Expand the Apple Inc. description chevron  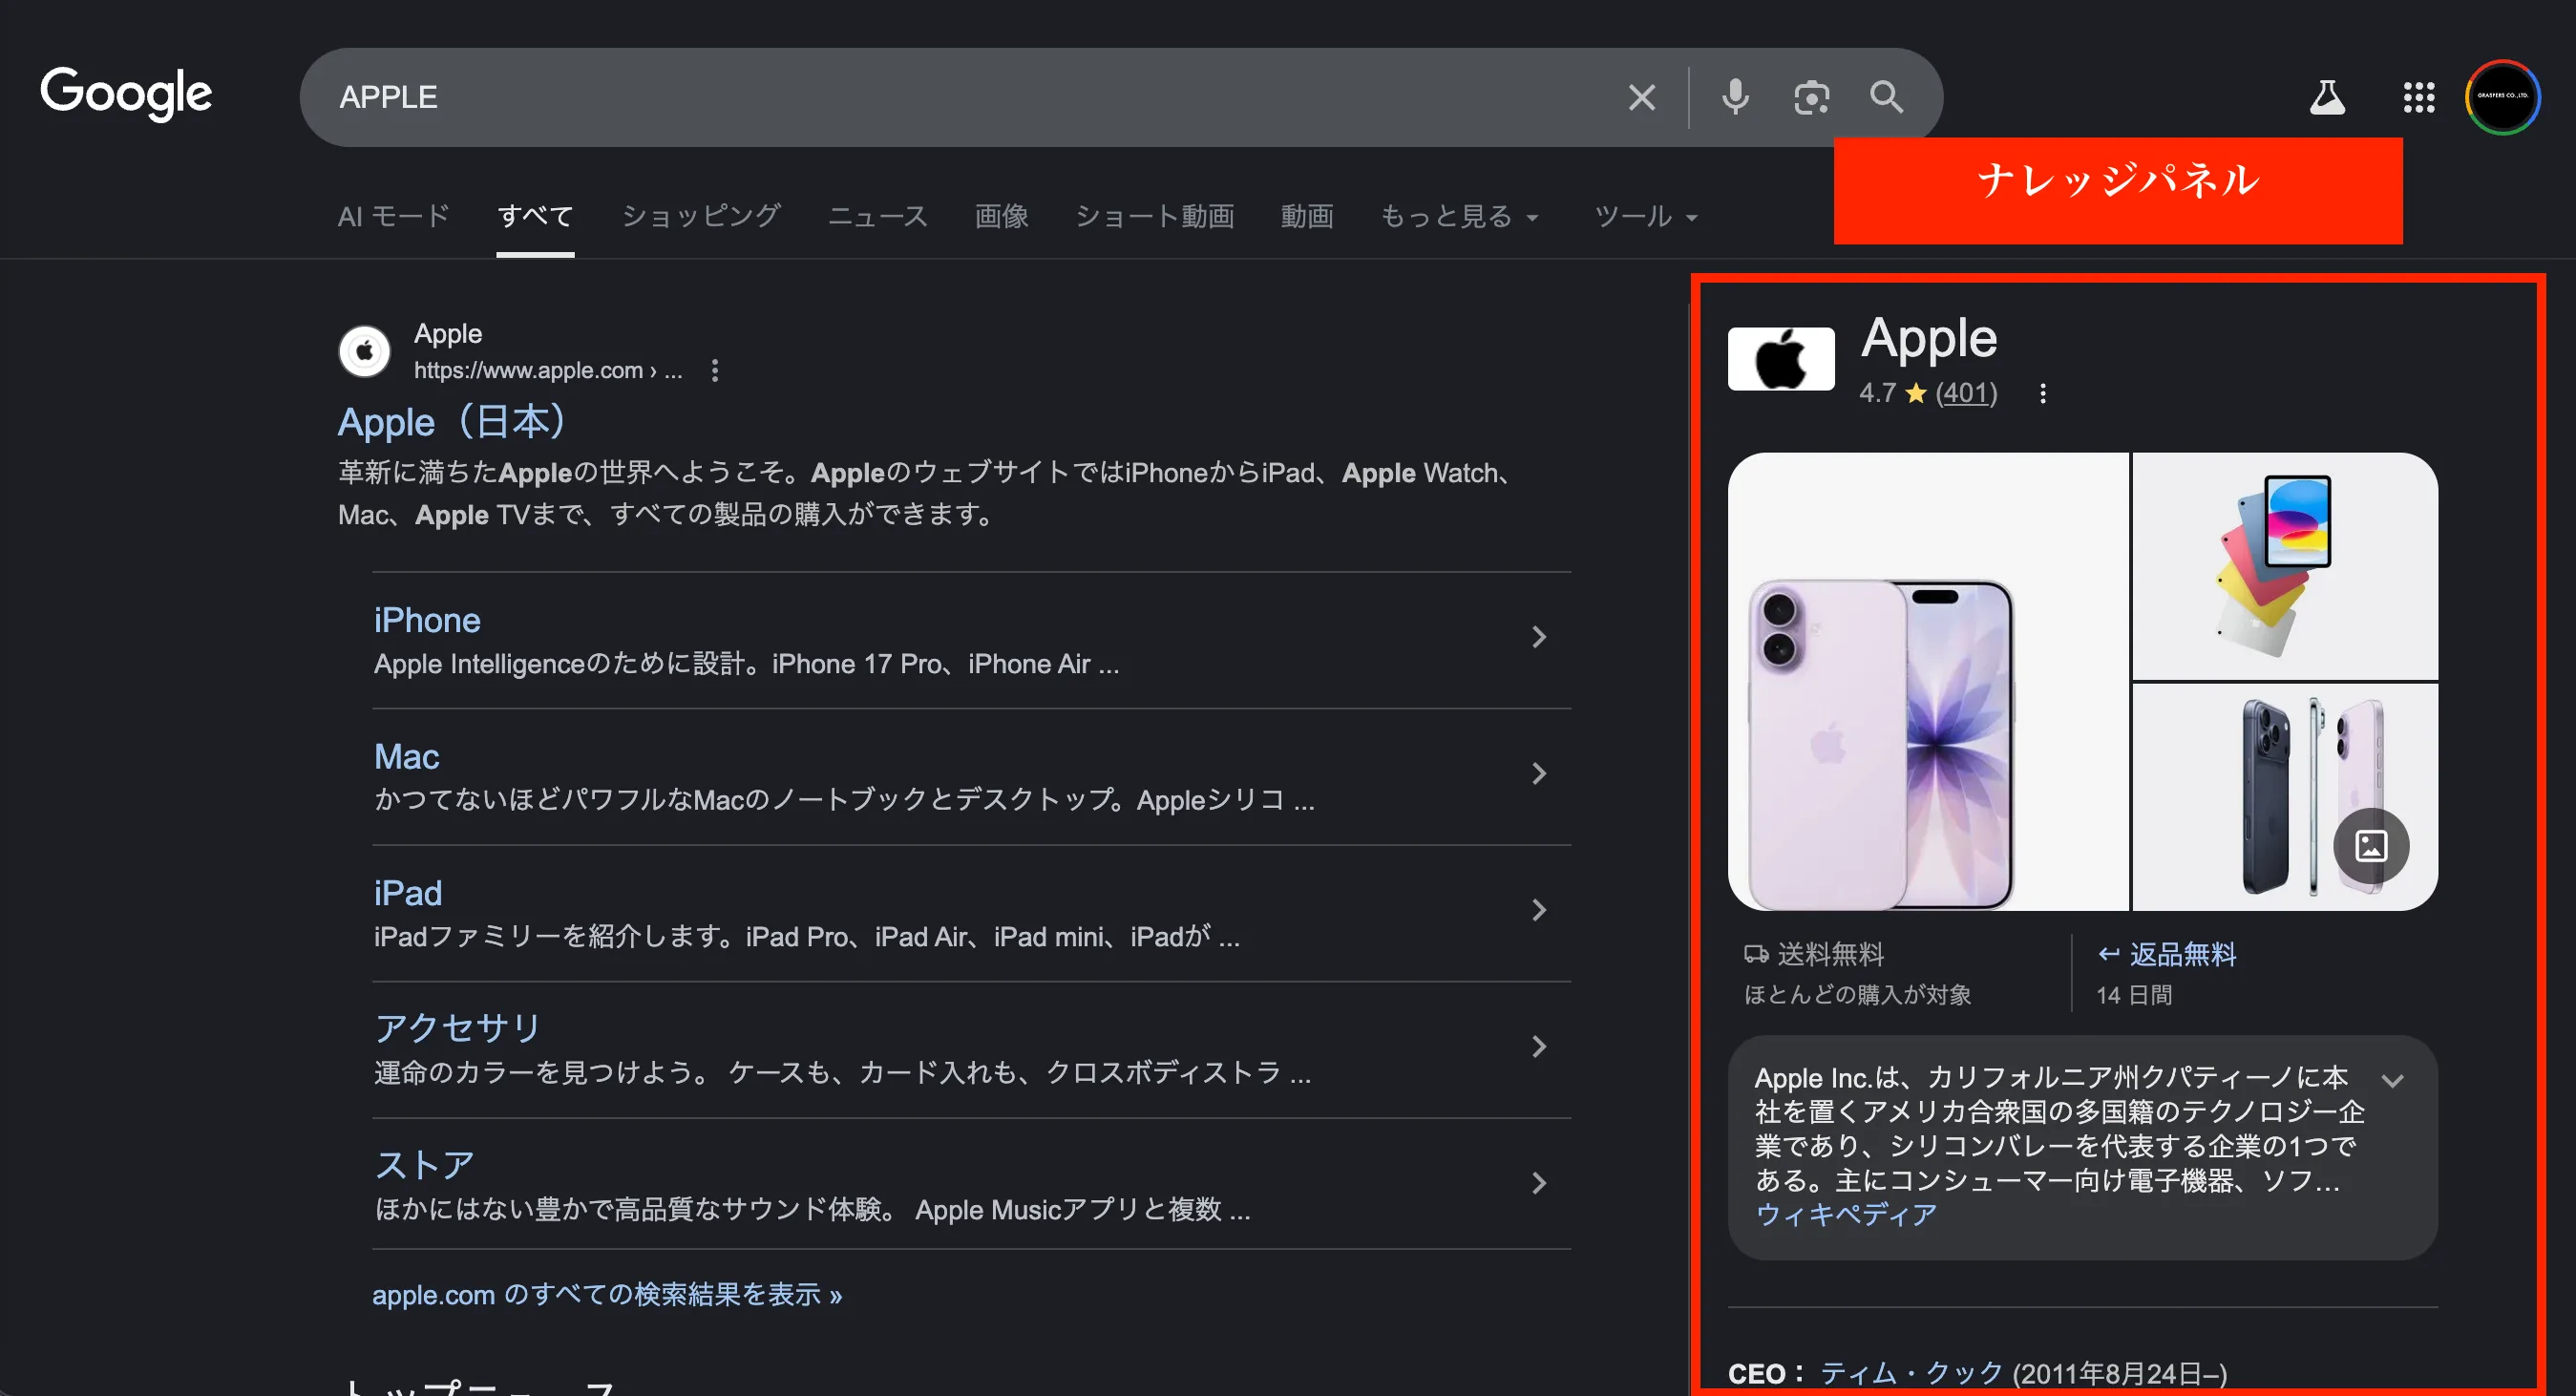point(2392,1080)
